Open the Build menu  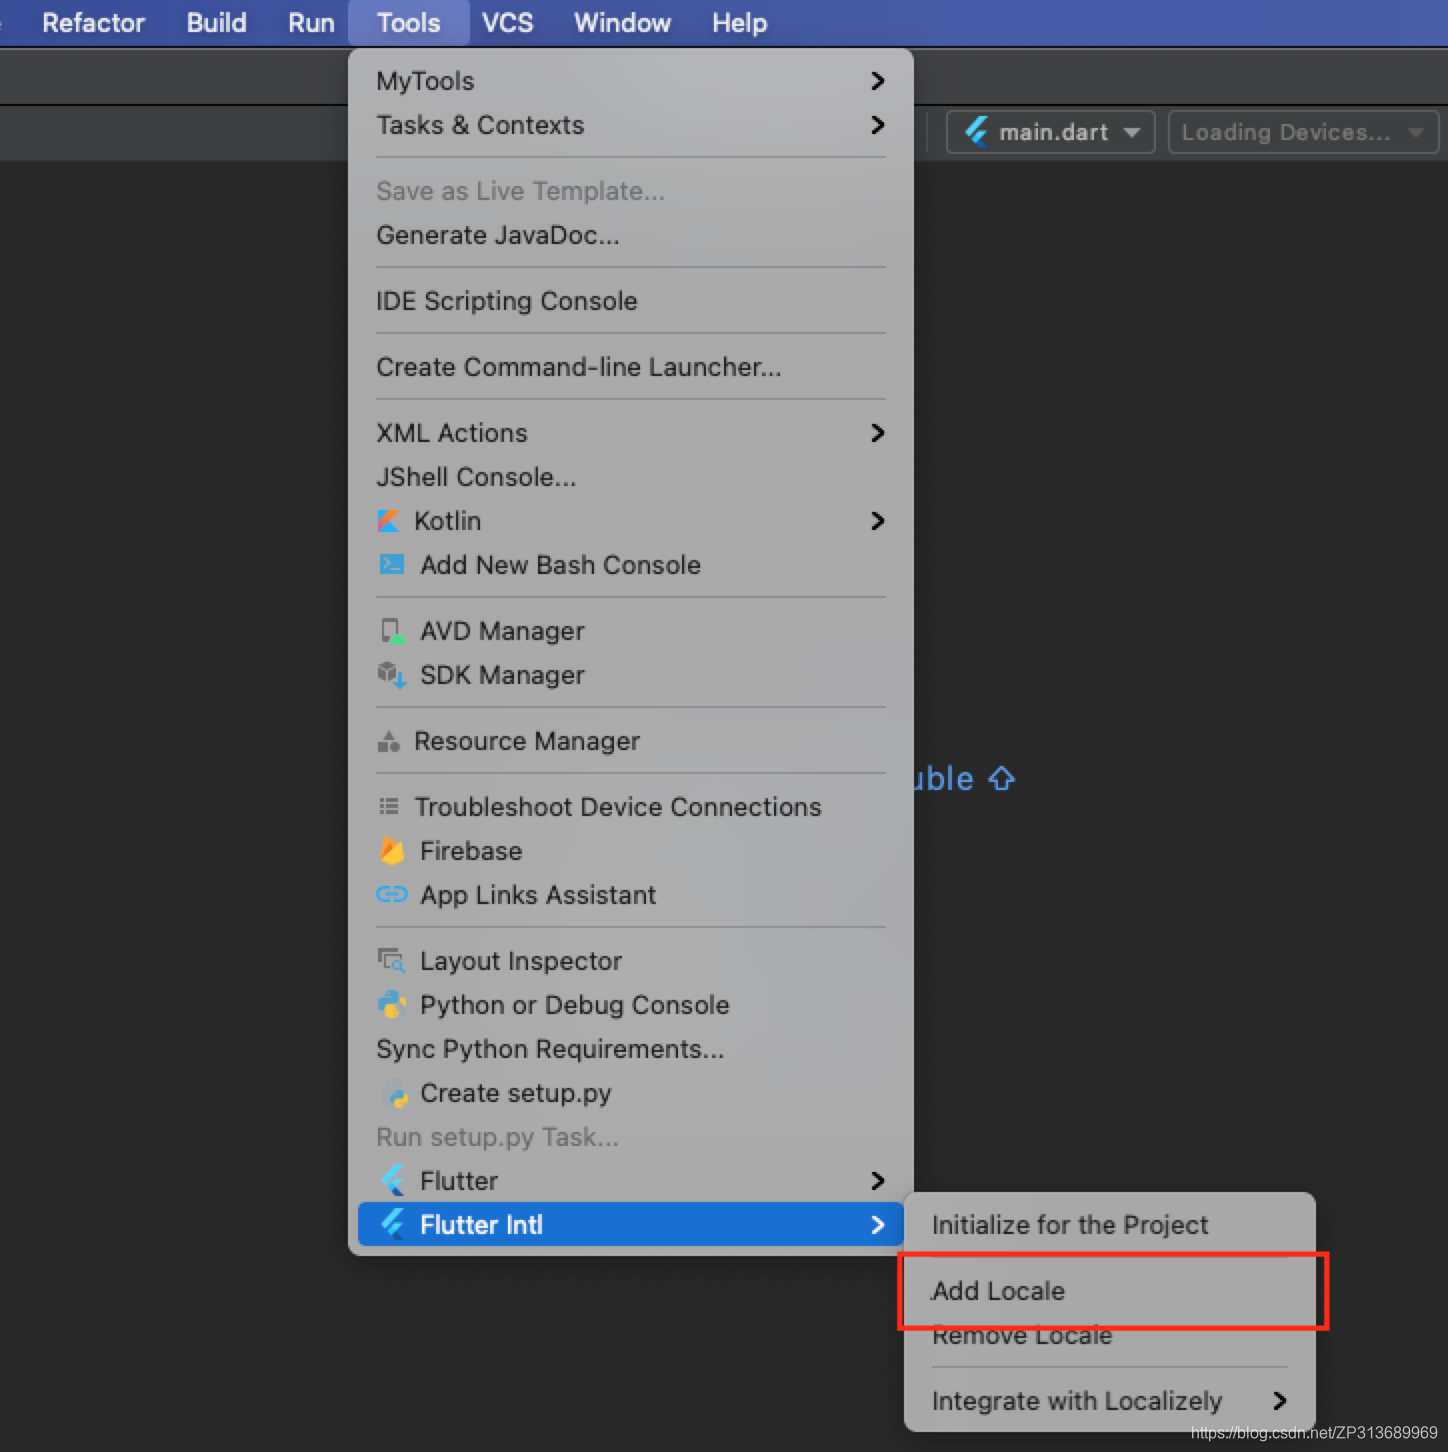pos(216,23)
